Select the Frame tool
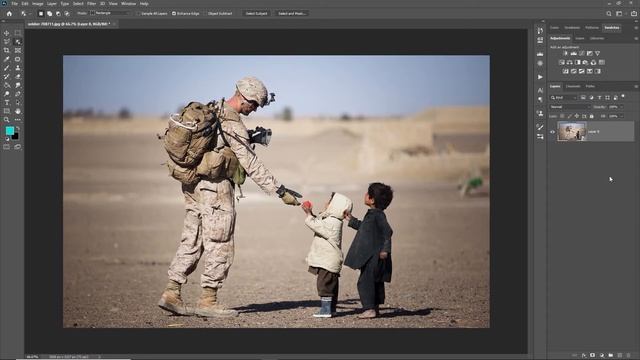640x360 pixels. [x=18, y=51]
